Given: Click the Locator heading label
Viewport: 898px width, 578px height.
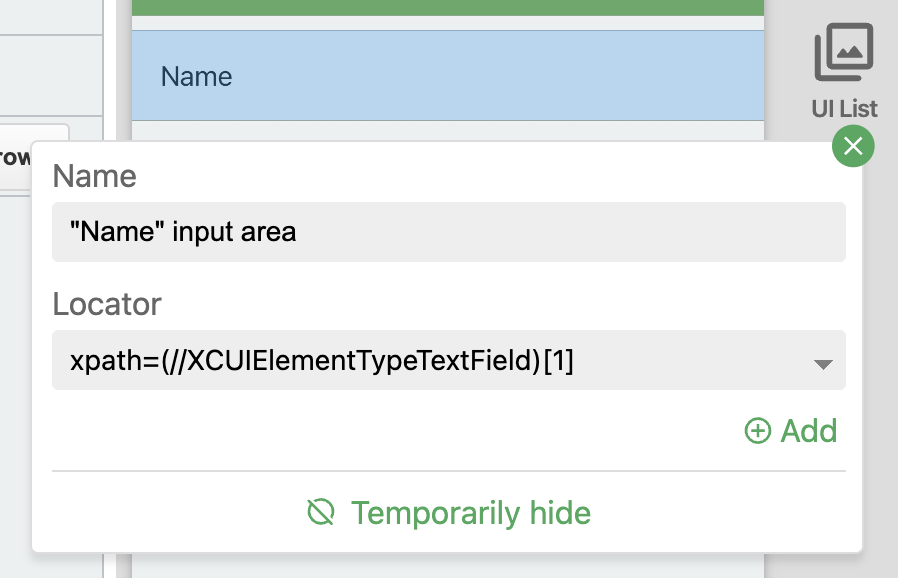Looking at the screenshot, I should 107,304.
